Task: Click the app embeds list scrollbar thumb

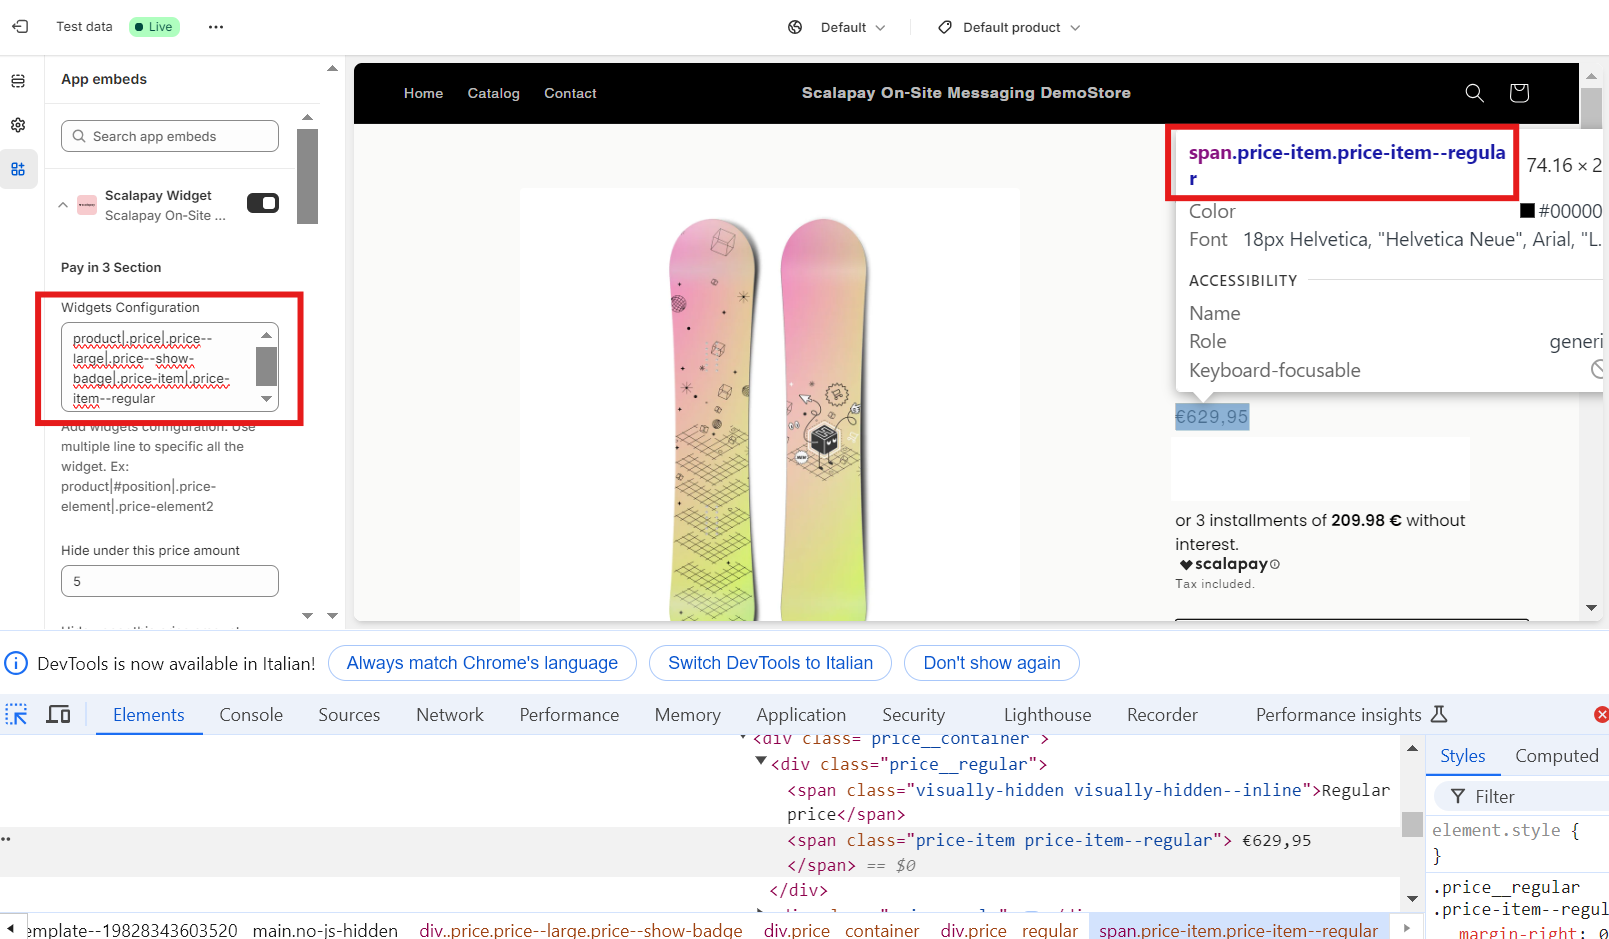Action: click(307, 176)
